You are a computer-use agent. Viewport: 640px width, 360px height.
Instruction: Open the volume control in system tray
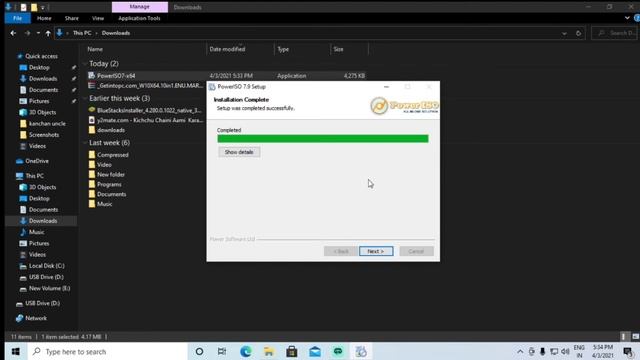click(x=565, y=351)
